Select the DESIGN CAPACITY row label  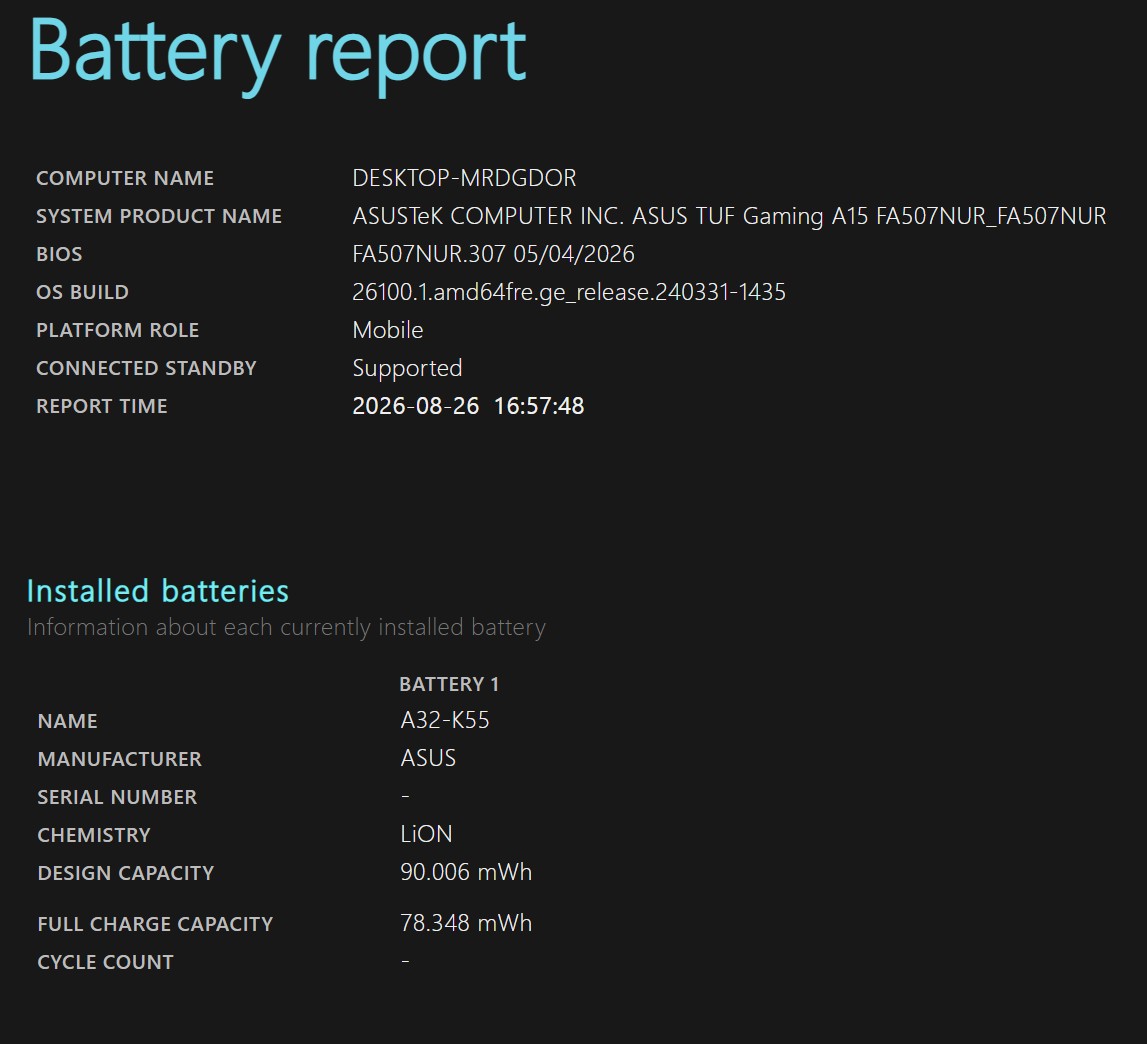pyautogui.click(x=126, y=873)
